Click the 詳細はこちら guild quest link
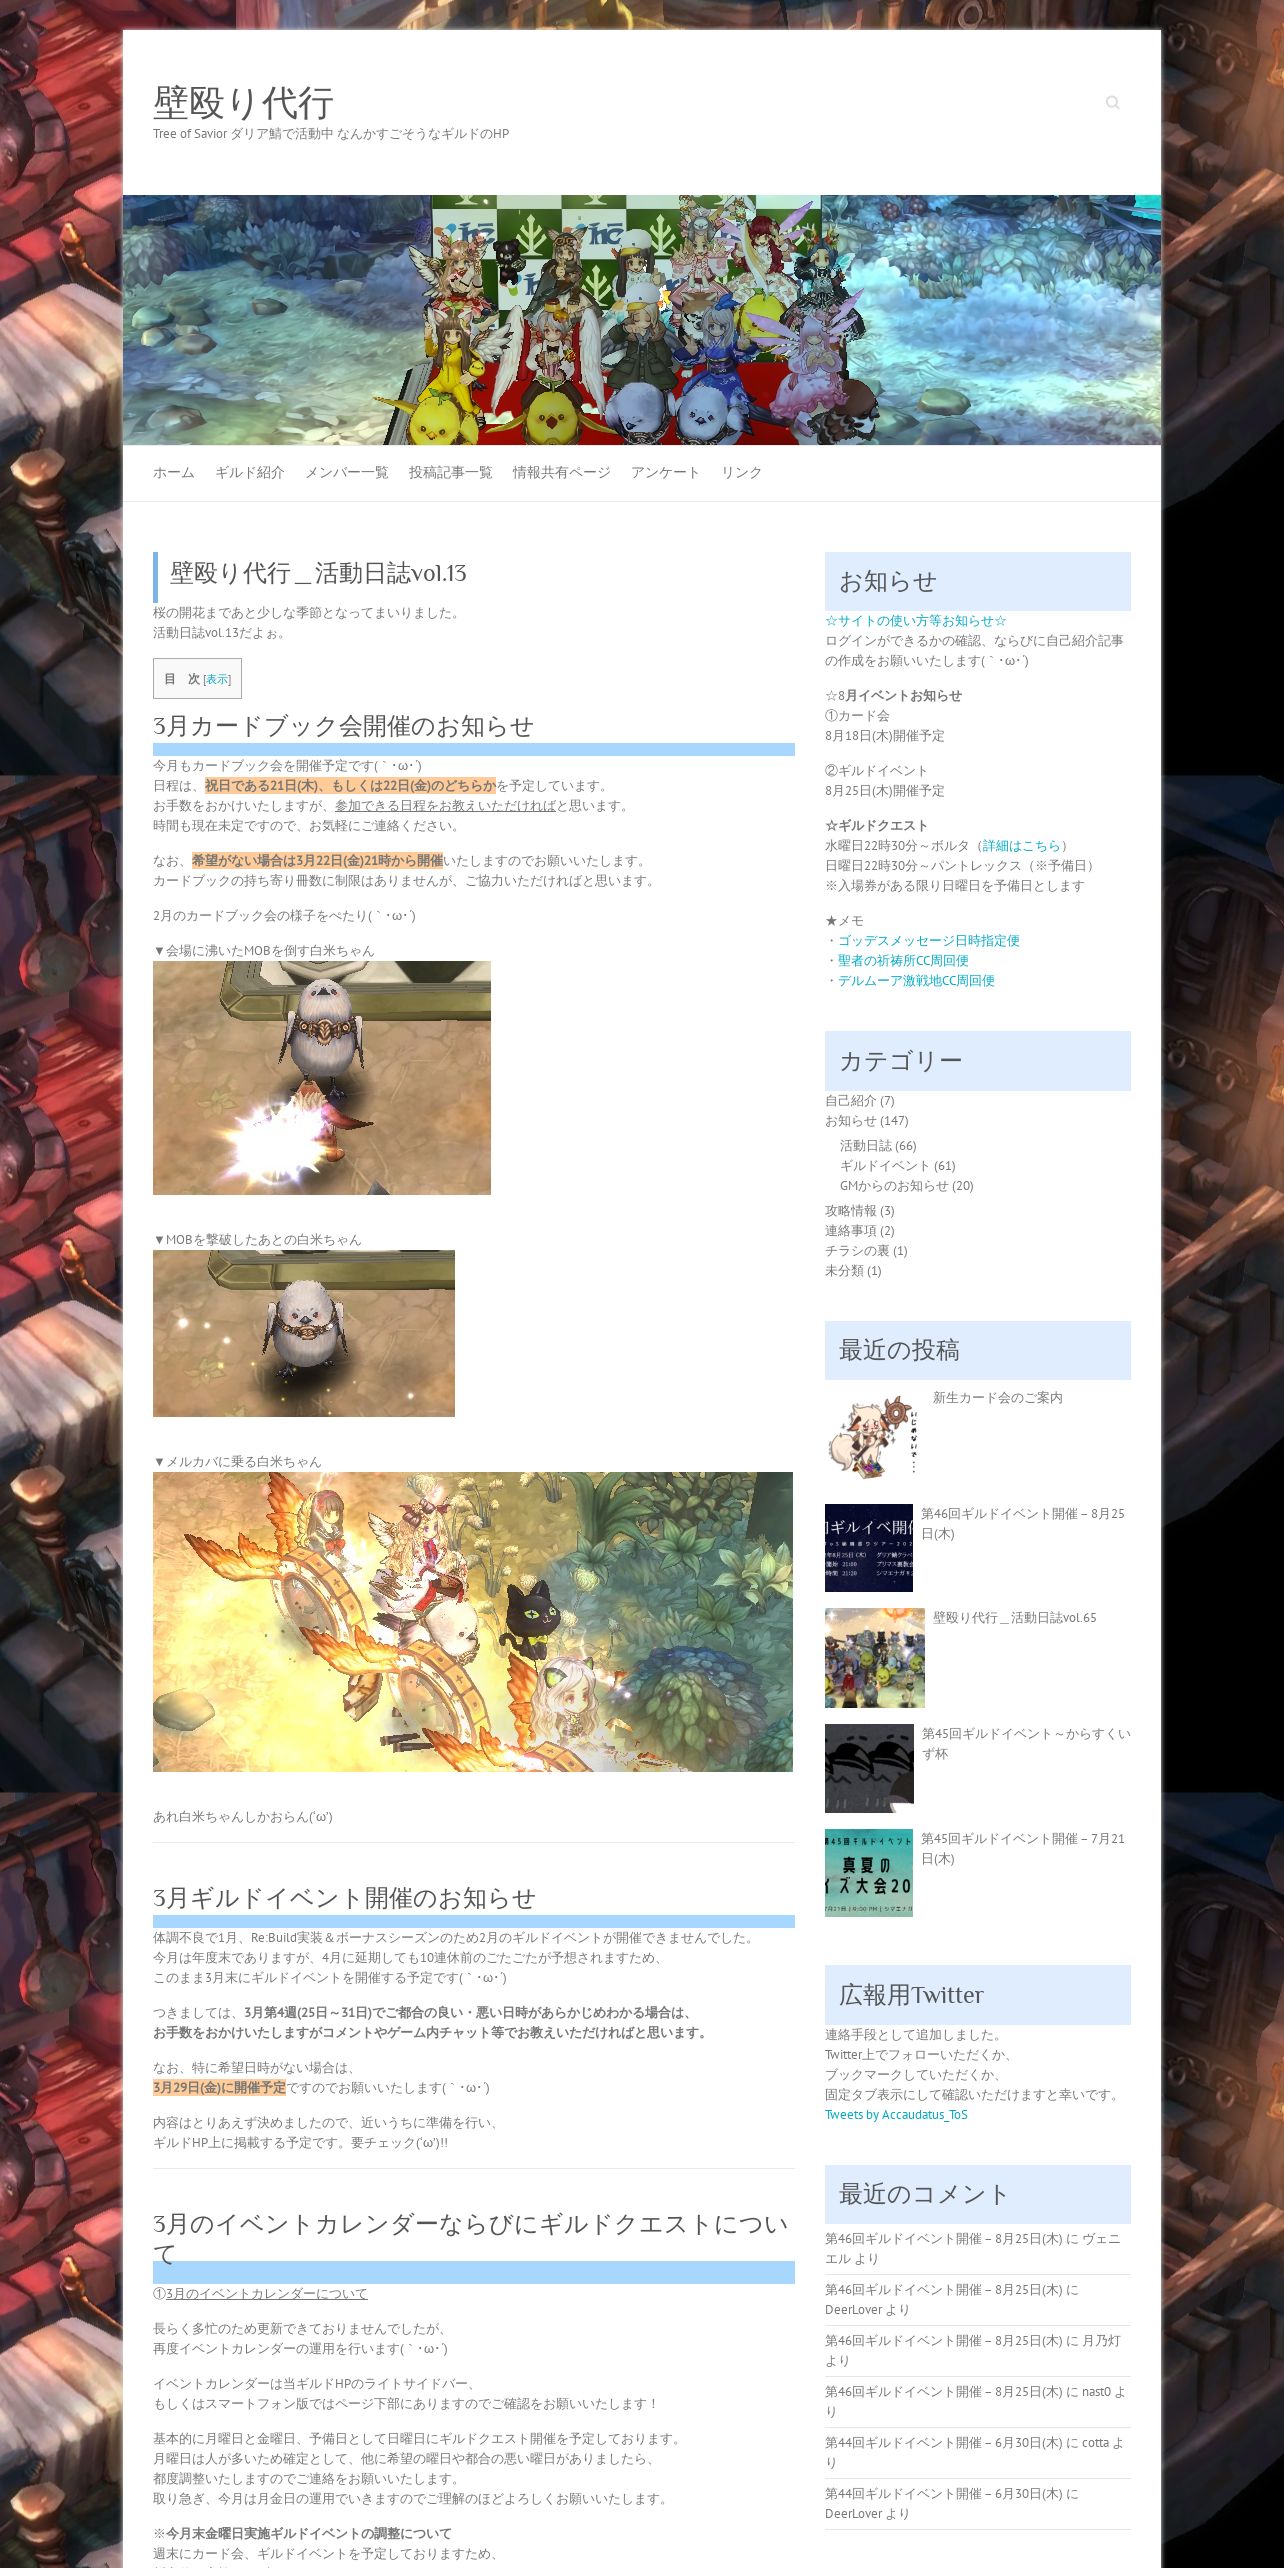 (1021, 846)
